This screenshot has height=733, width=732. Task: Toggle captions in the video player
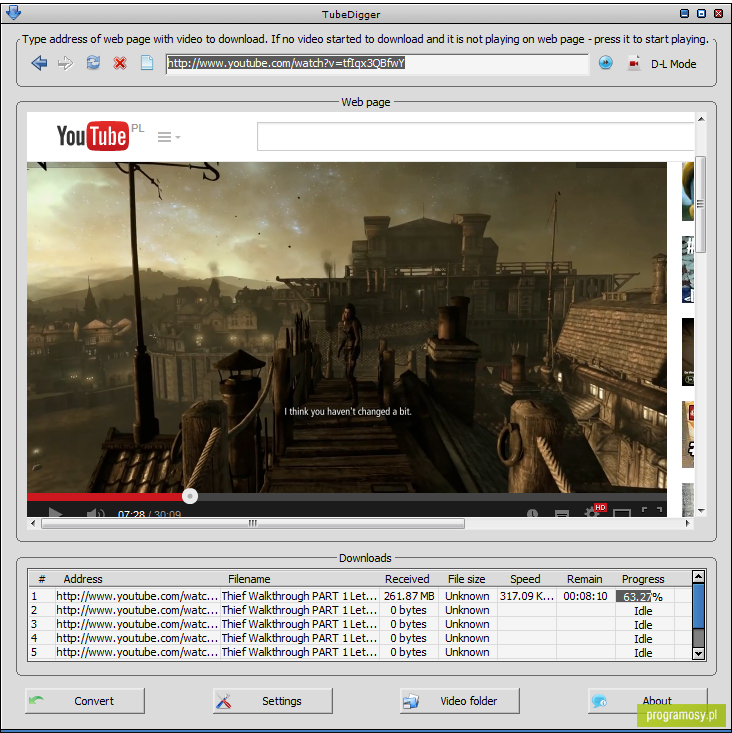pyautogui.click(x=561, y=513)
